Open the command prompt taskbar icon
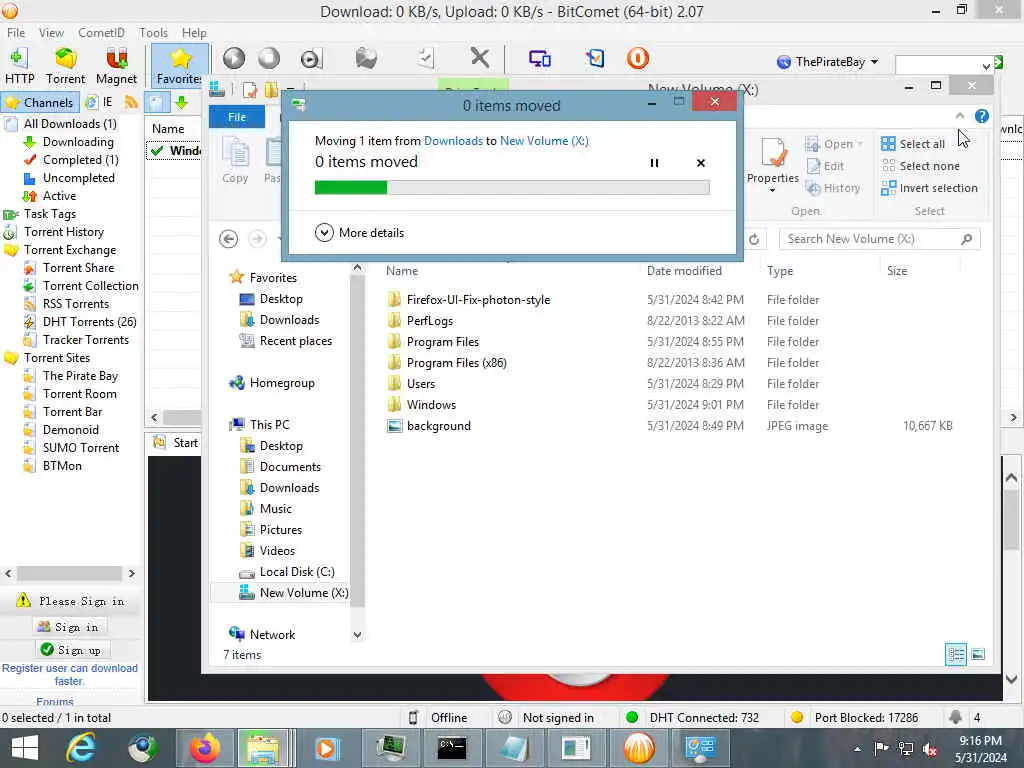This screenshot has height=768, width=1024. coord(451,748)
